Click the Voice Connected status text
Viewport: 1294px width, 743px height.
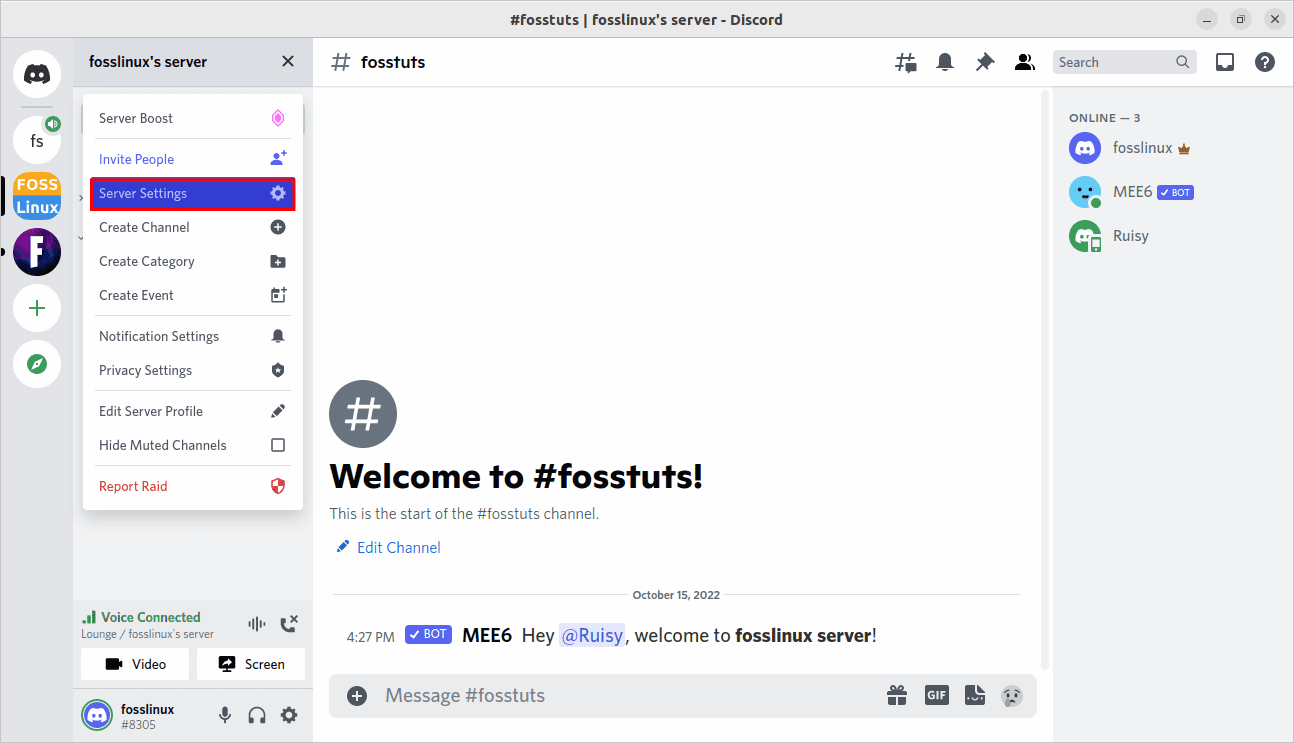pyautogui.click(x=151, y=617)
